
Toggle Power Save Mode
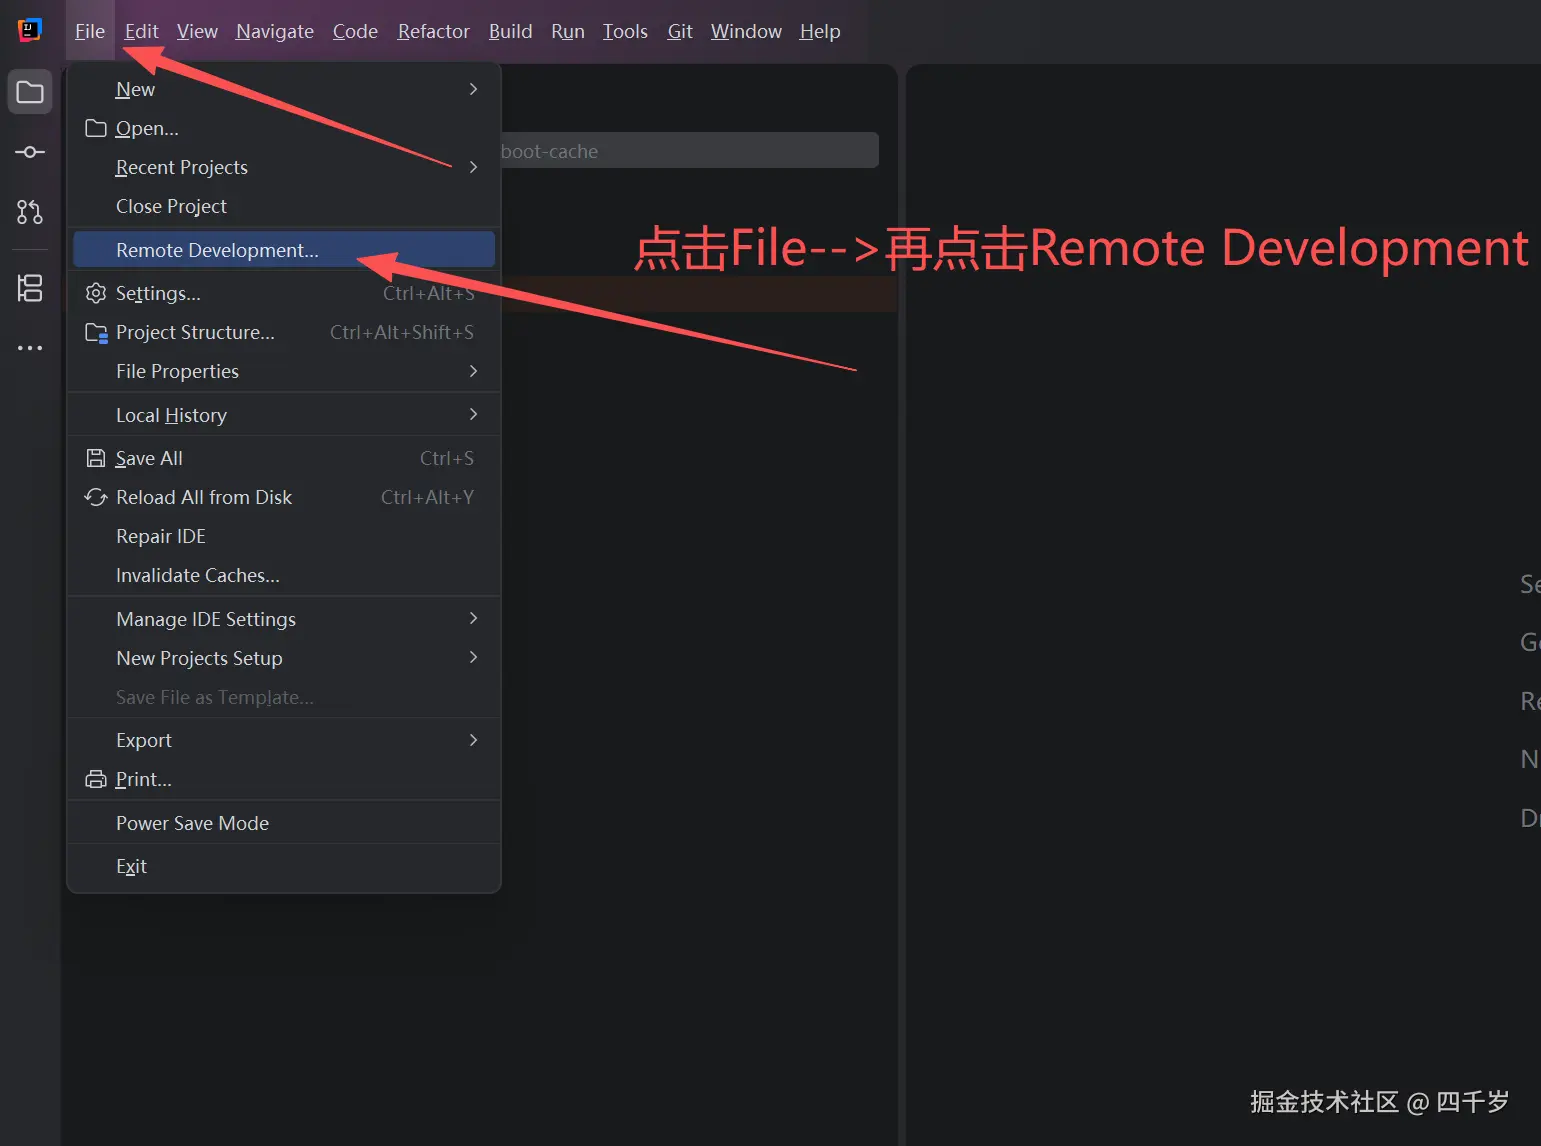[192, 822]
